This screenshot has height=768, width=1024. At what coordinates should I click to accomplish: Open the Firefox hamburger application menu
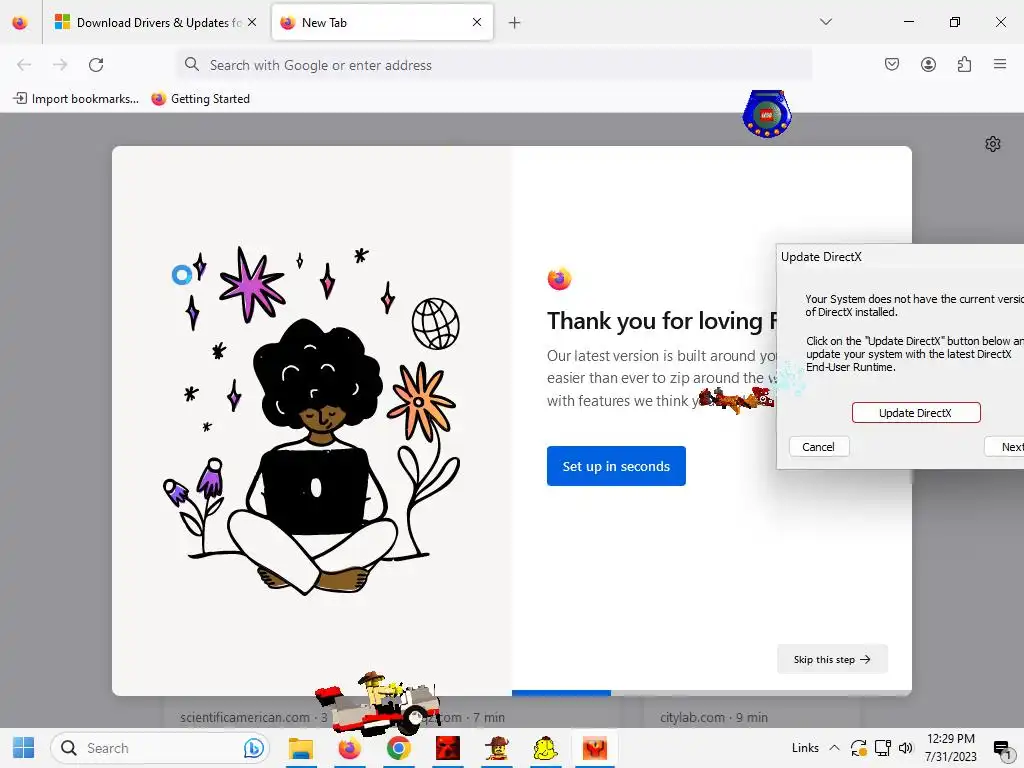(x=1000, y=64)
